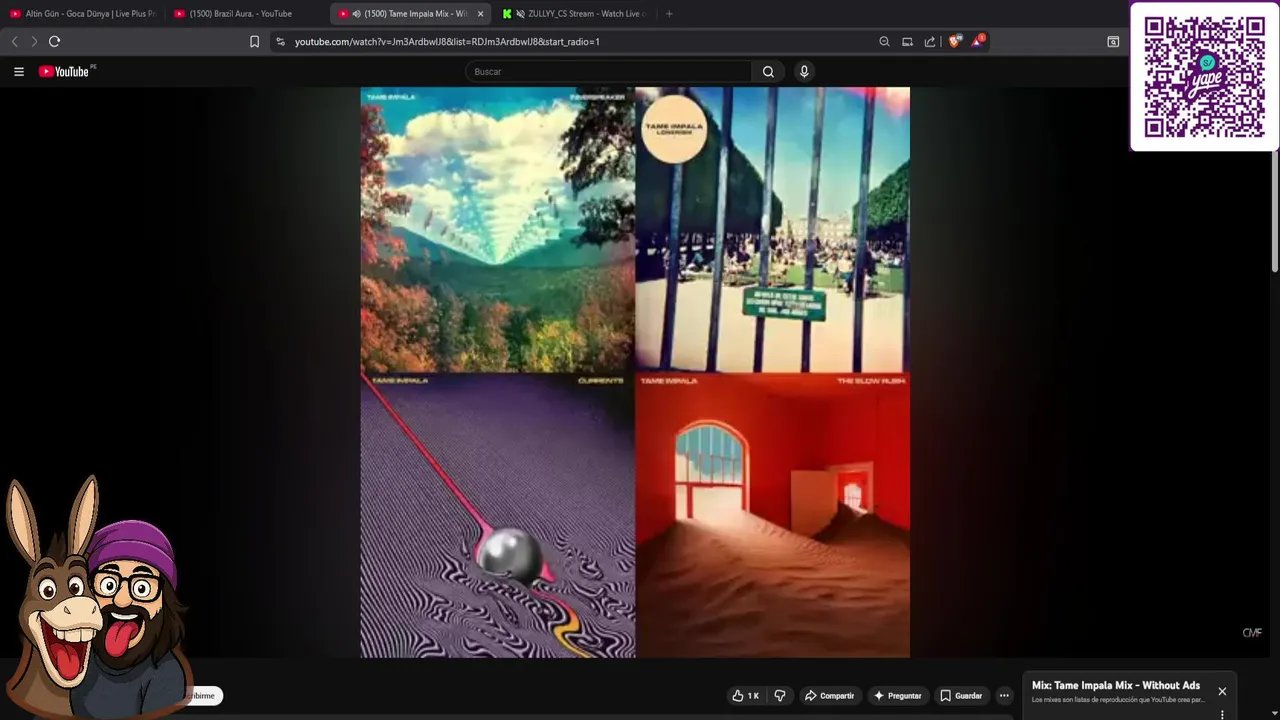
Task: Switch to ZULLYY_CS Stream tab
Action: pyautogui.click(x=574, y=14)
